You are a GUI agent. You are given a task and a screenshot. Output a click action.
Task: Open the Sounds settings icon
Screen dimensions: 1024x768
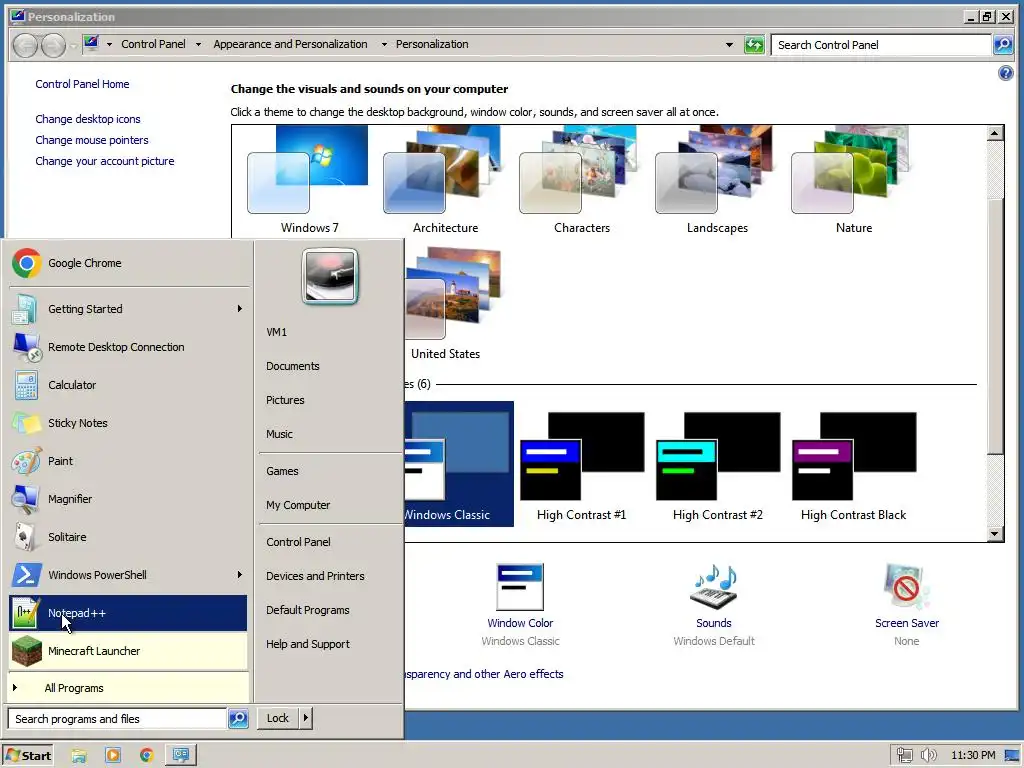[x=713, y=586]
